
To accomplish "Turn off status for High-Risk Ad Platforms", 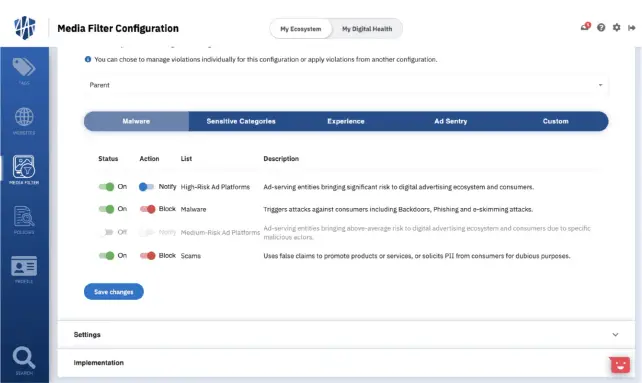I will (106, 187).
